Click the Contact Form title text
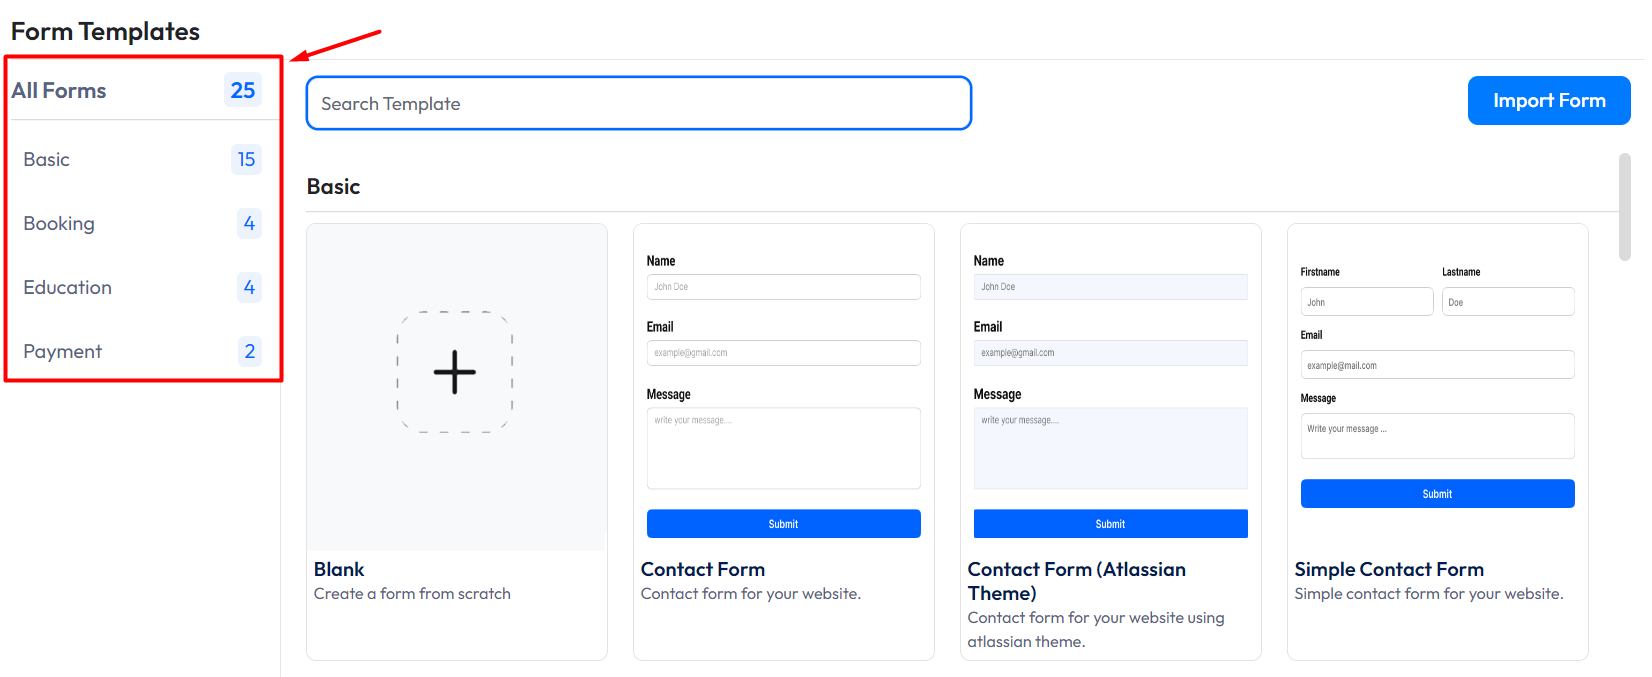 coord(703,570)
